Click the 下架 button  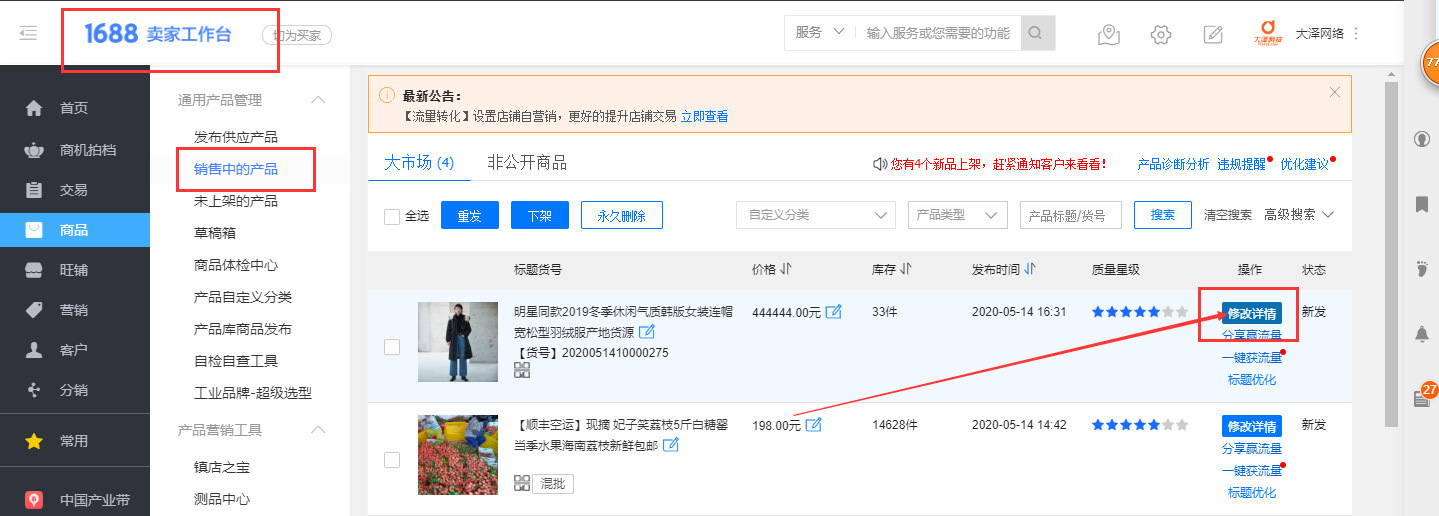point(539,215)
